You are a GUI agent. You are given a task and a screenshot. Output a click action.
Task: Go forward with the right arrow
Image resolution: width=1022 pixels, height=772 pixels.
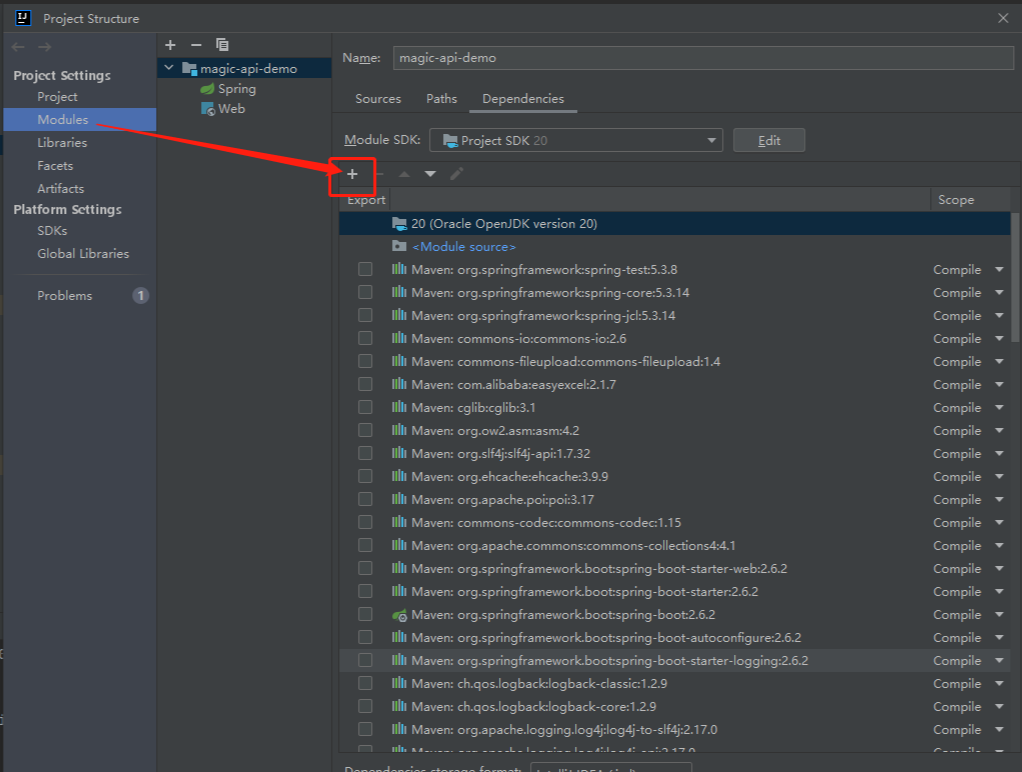pos(44,47)
